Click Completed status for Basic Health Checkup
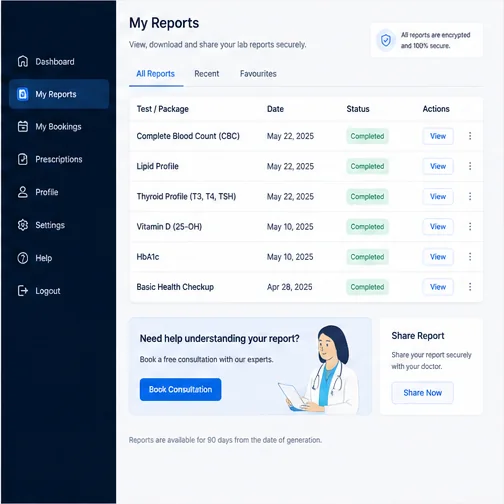The image size is (504, 504). pos(367,287)
